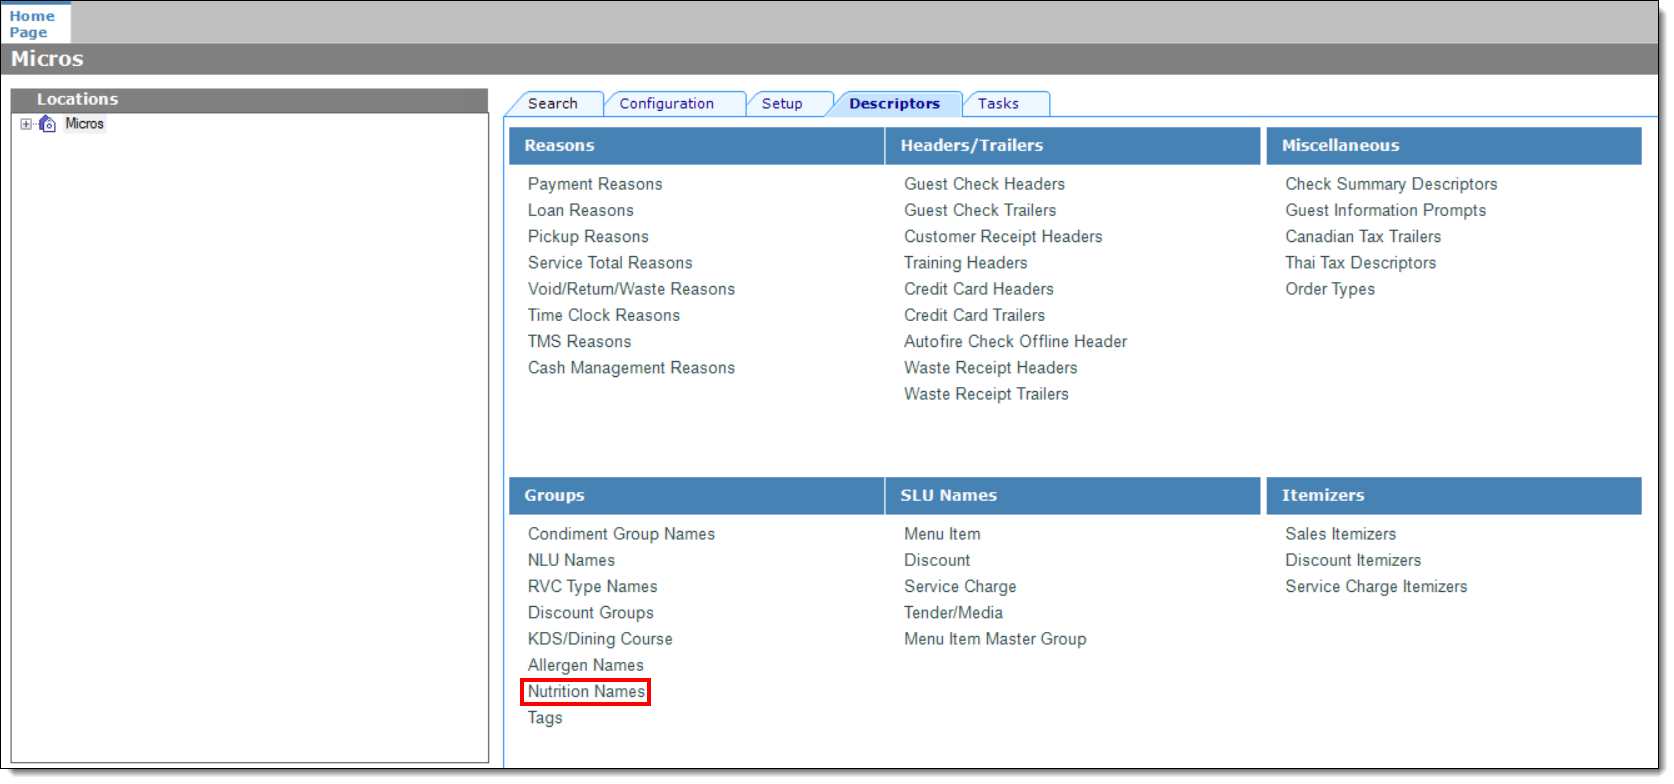Select the Descriptors tab

coord(894,104)
